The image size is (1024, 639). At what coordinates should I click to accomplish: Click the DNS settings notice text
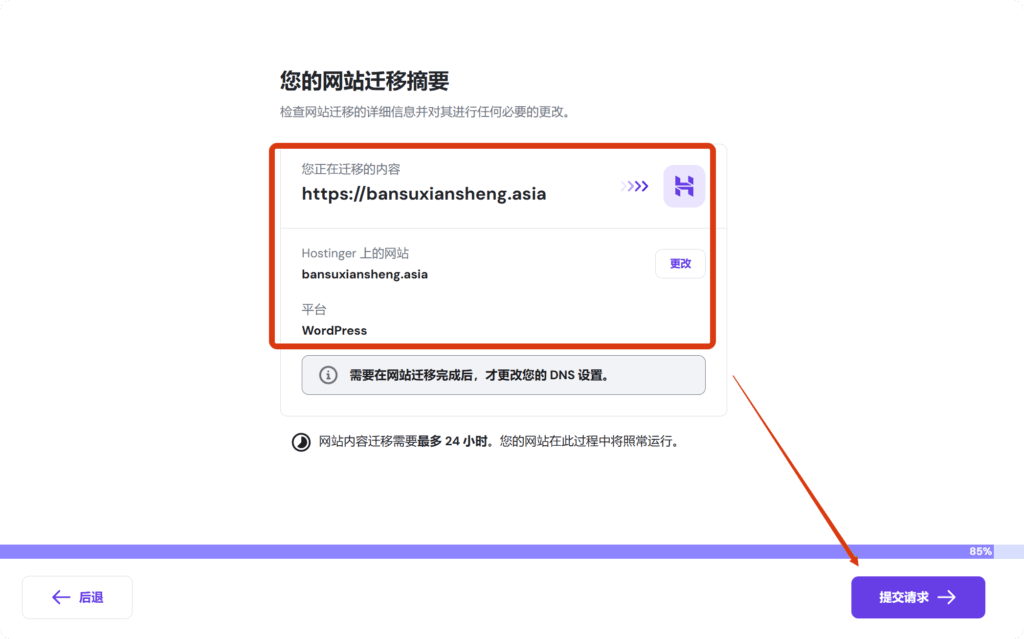pos(479,376)
